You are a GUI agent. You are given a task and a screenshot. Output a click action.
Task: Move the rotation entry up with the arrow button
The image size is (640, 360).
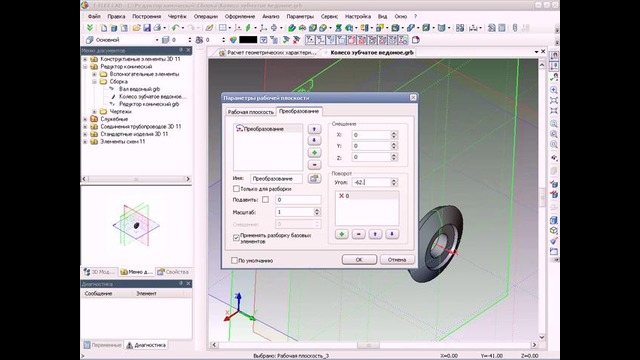coord(375,234)
